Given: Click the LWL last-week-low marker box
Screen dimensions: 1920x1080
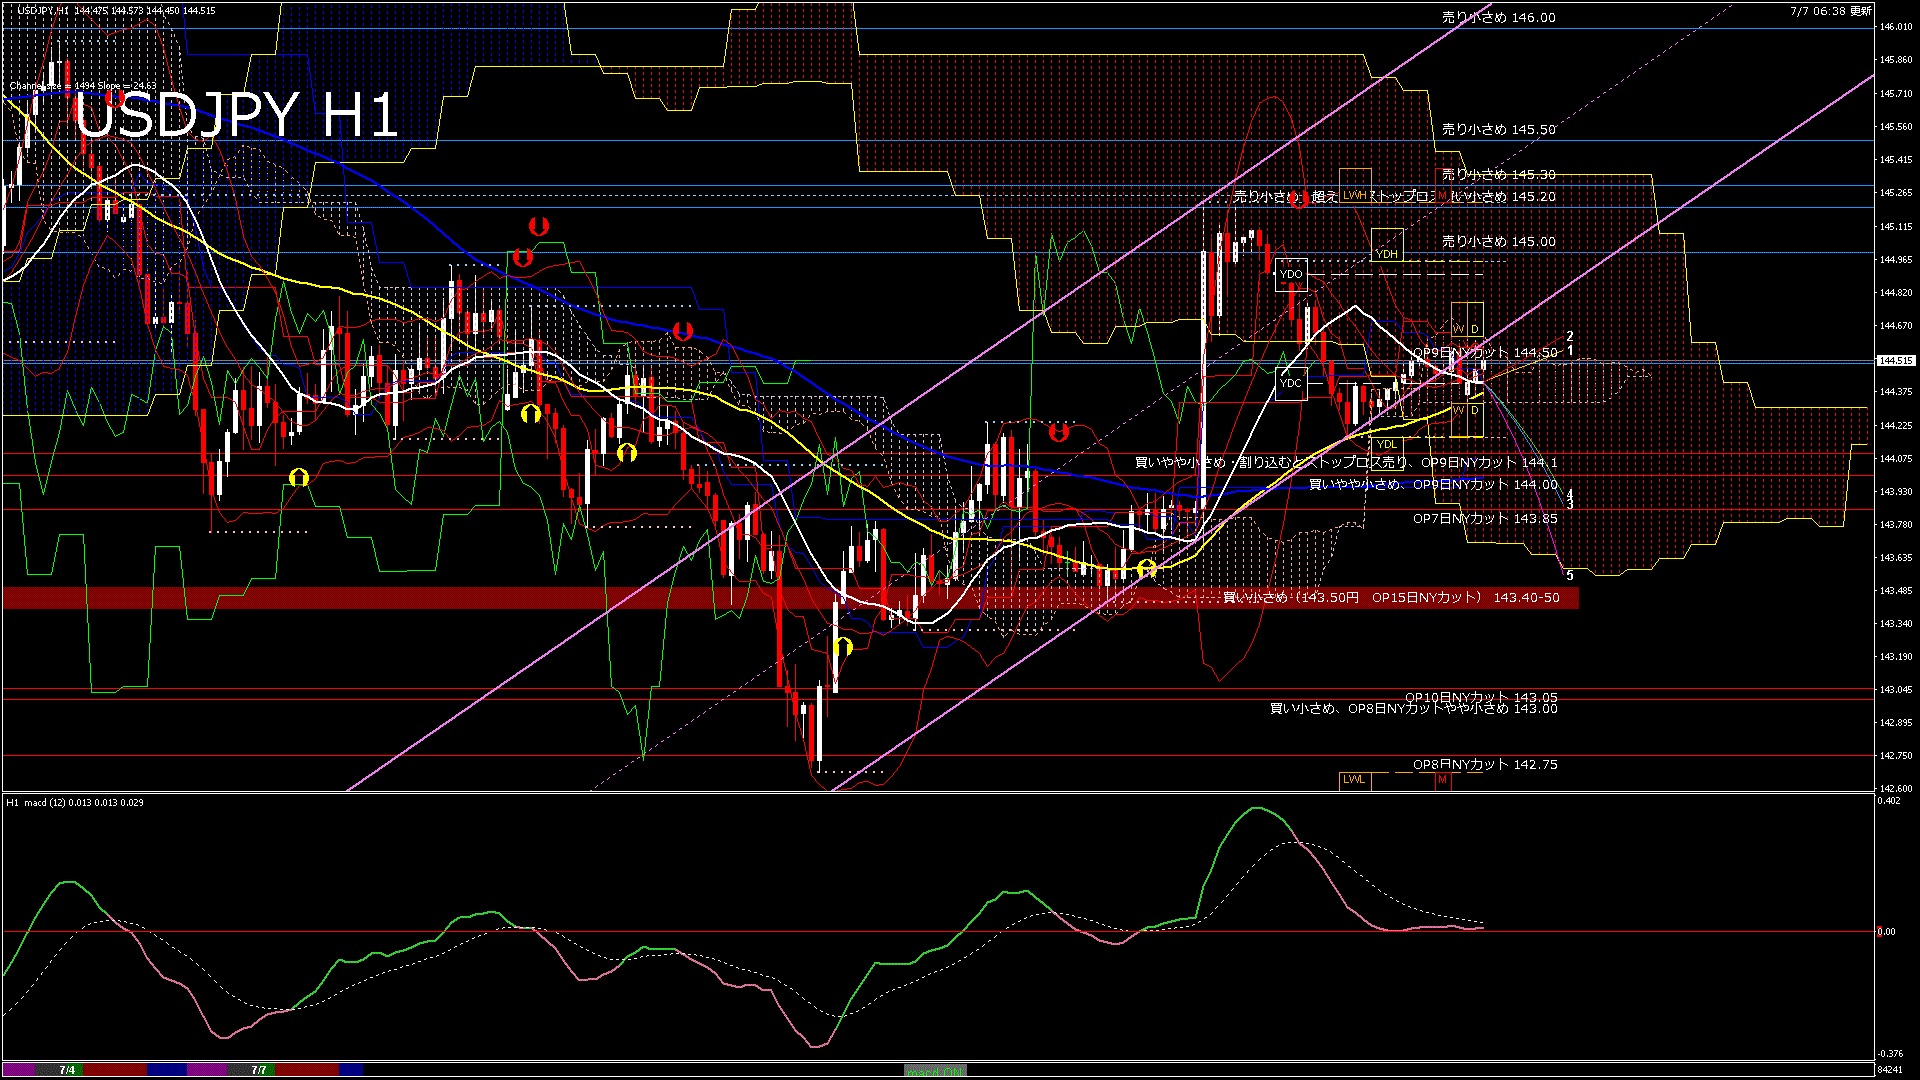Looking at the screenshot, I should [x=1354, y=779].
